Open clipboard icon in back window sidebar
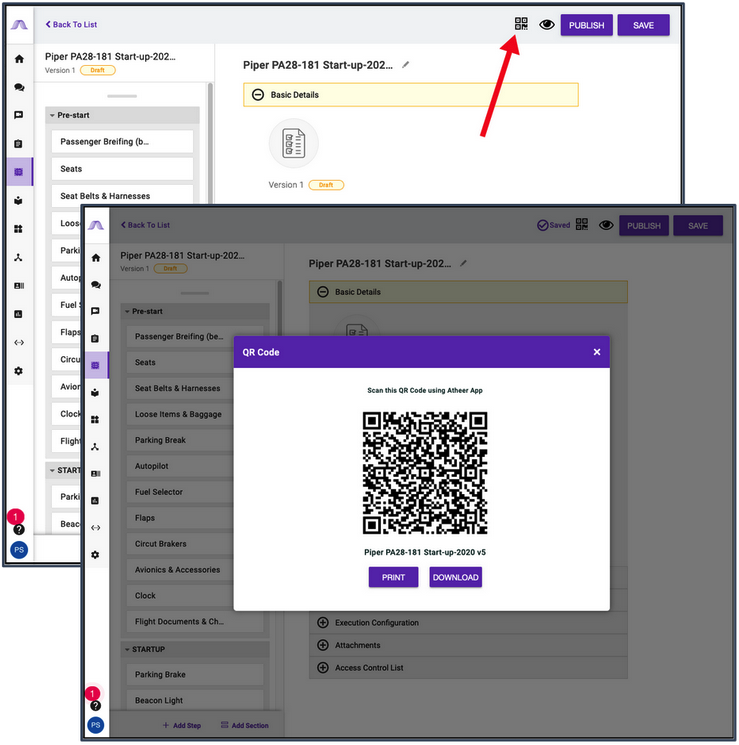 [19, 143]
